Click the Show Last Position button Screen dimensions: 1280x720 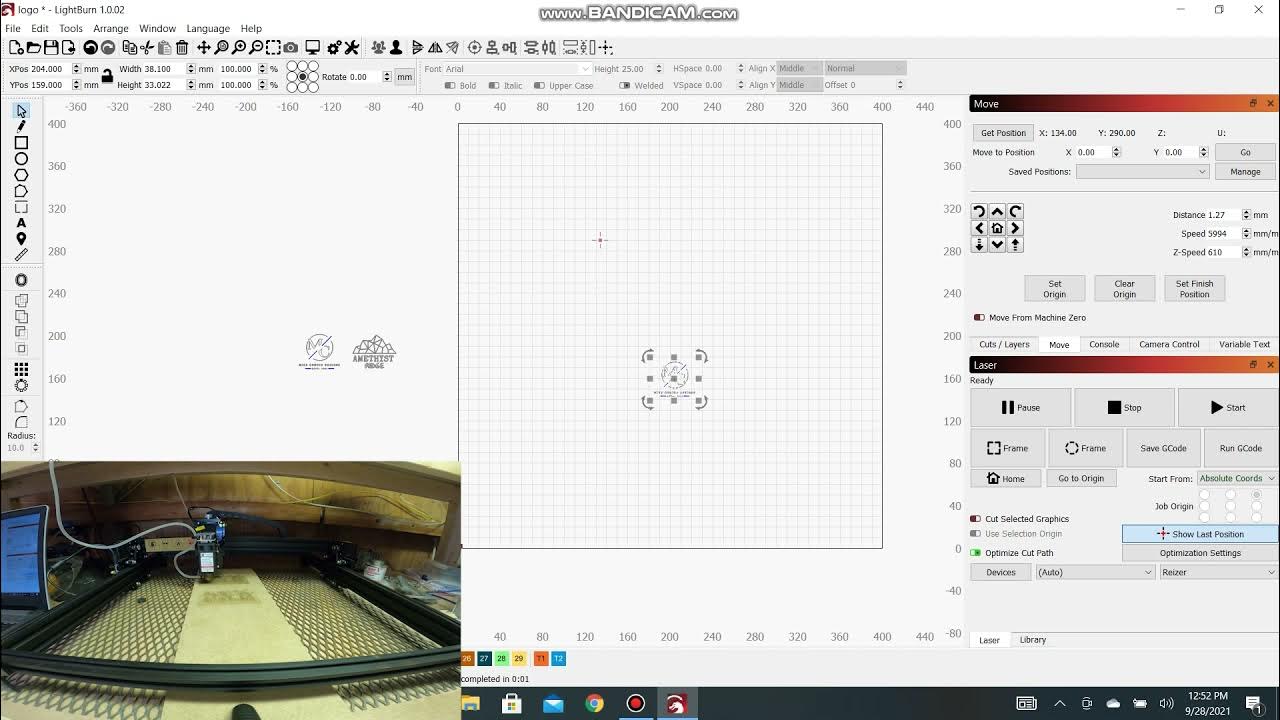point(1200,534)
